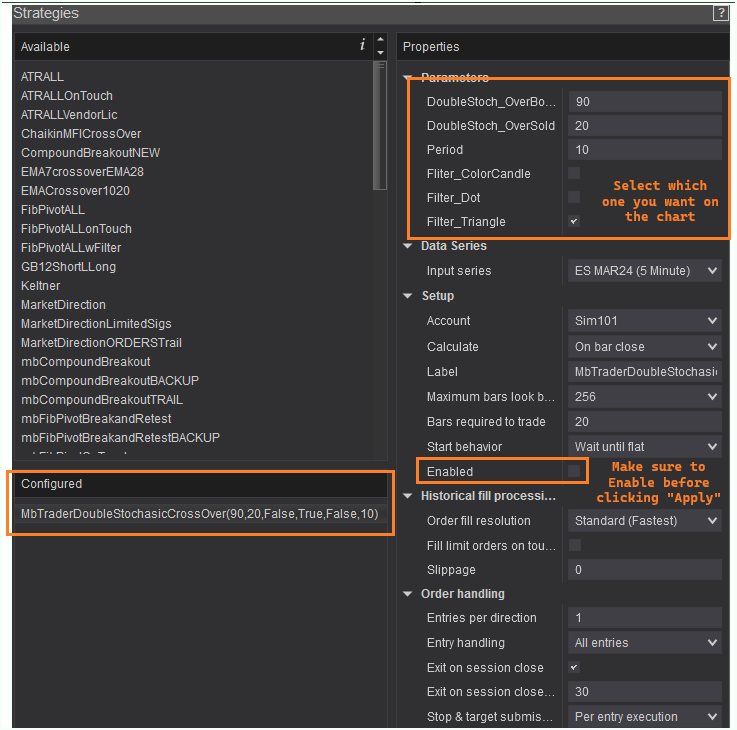Tick the Enabled checkbox under Setup

574,471
